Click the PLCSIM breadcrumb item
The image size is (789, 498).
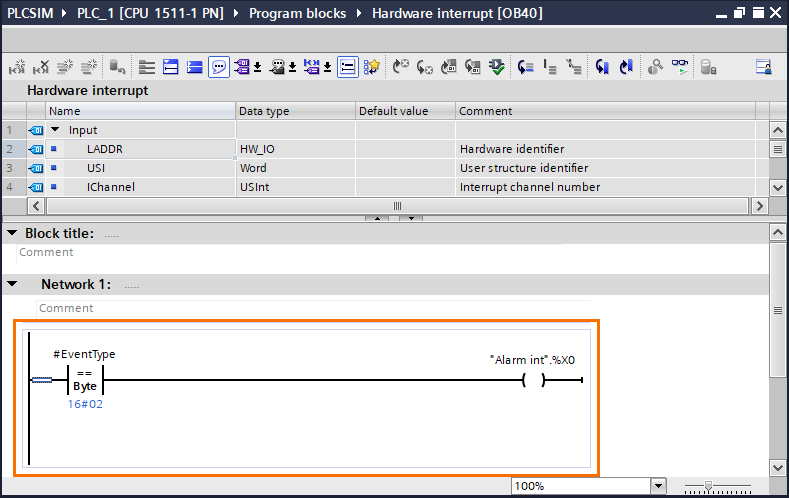pyautogui.click(x=30, y=13)
